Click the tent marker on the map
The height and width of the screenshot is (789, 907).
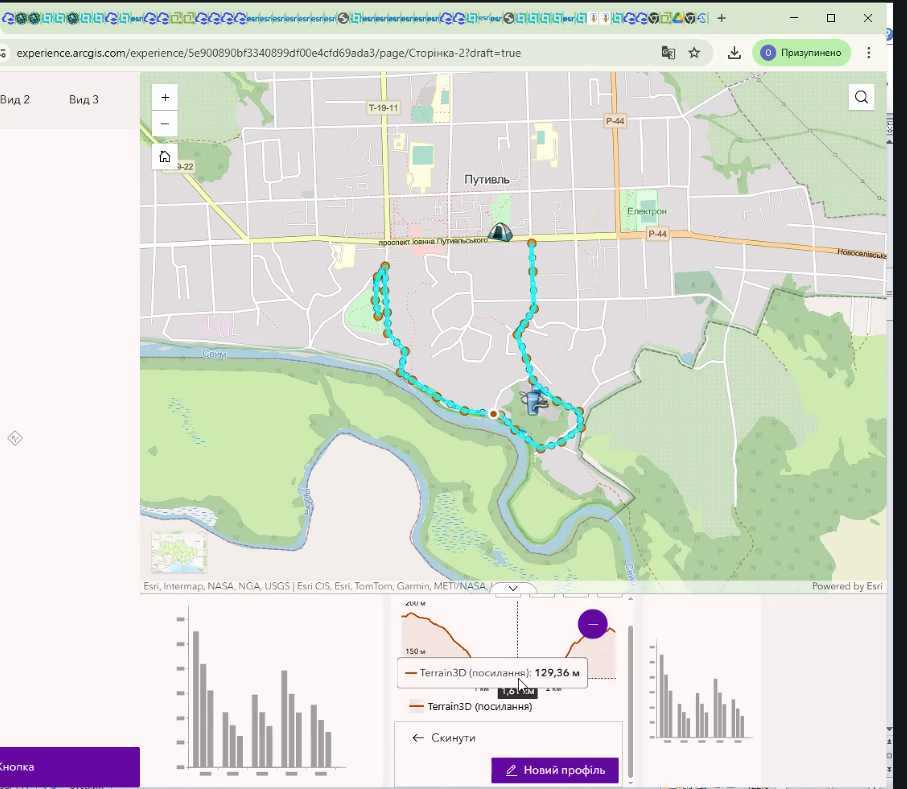click(x=499, y=232)
